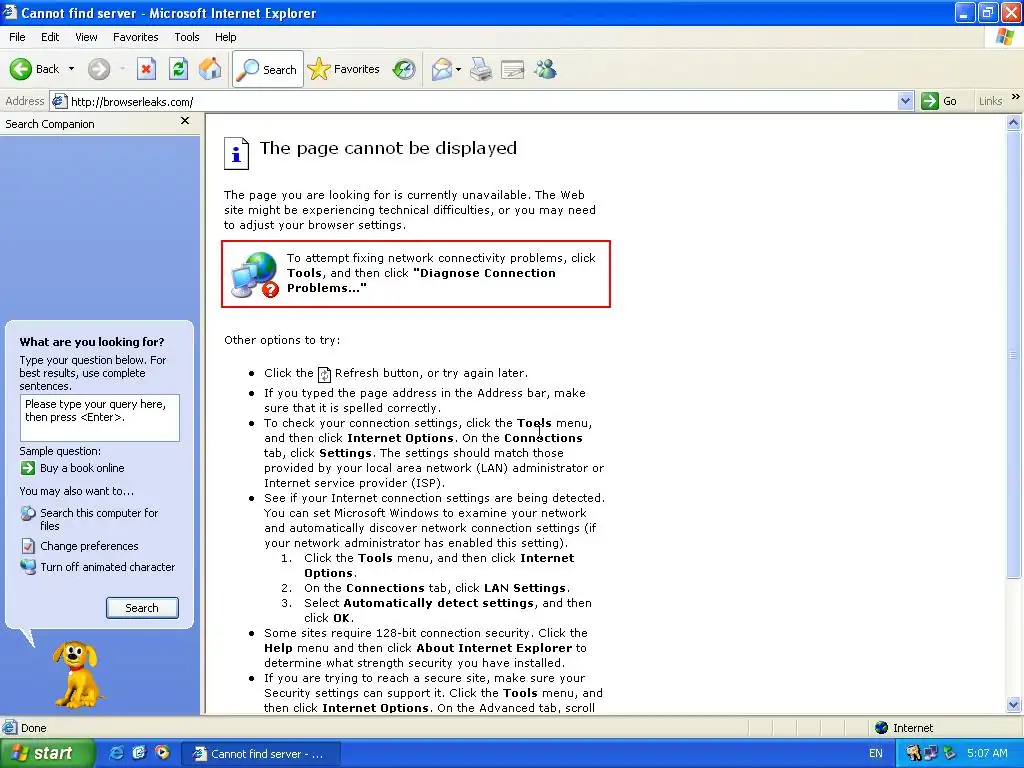Go back using the Back arrow button
The width and height of the screenshot is (1024, 768).
(34, 69)
